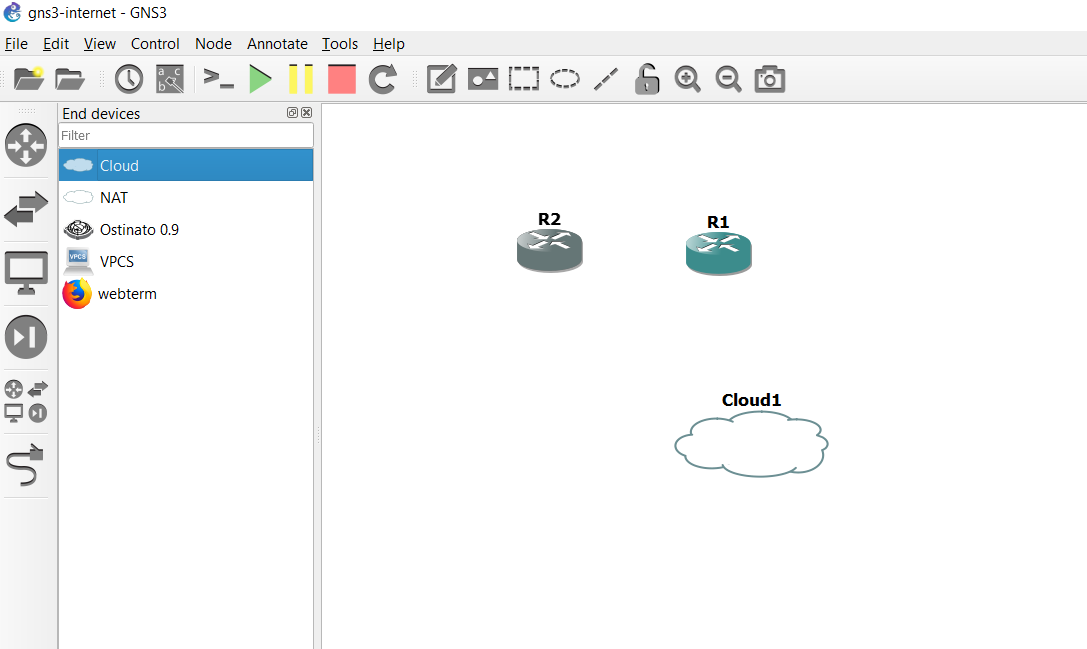Click the R2 label text
The width and height of the screenshot is (1087, 649).
click(550, 219)
